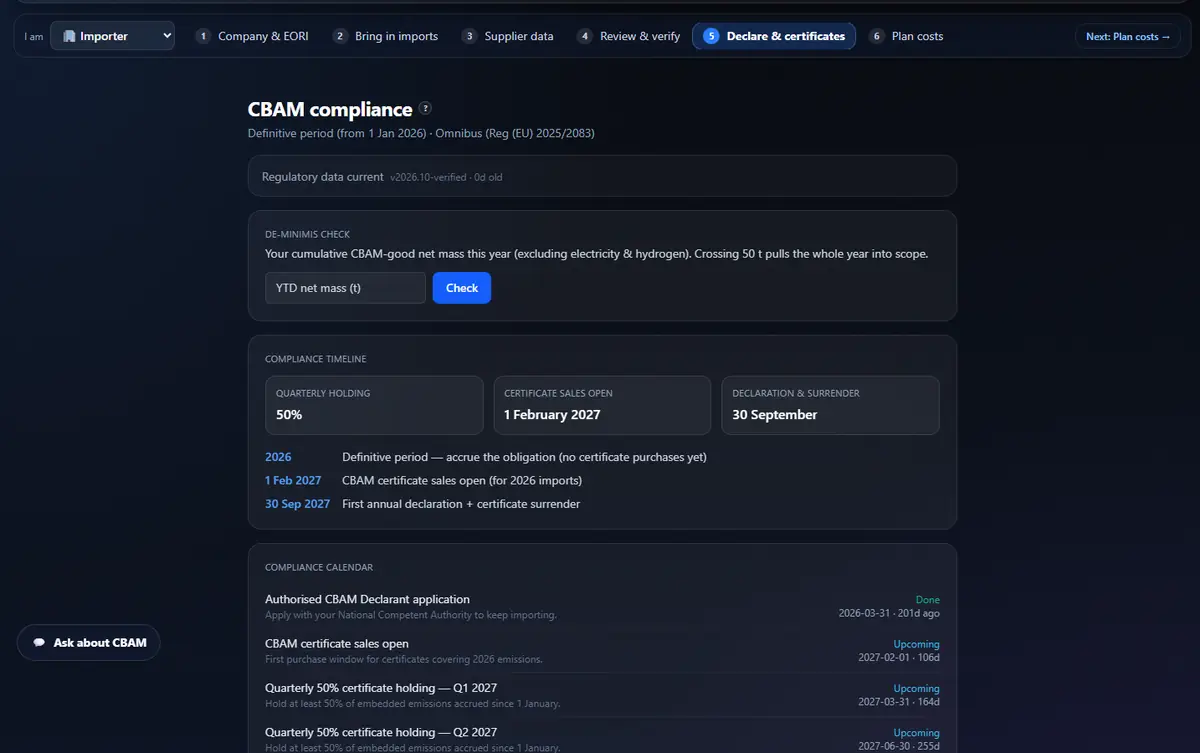Image resolution: width=1200 pixels, height=753 pixels.
Task: Focus the YTD net mass input field
Action: click(345, 288)
